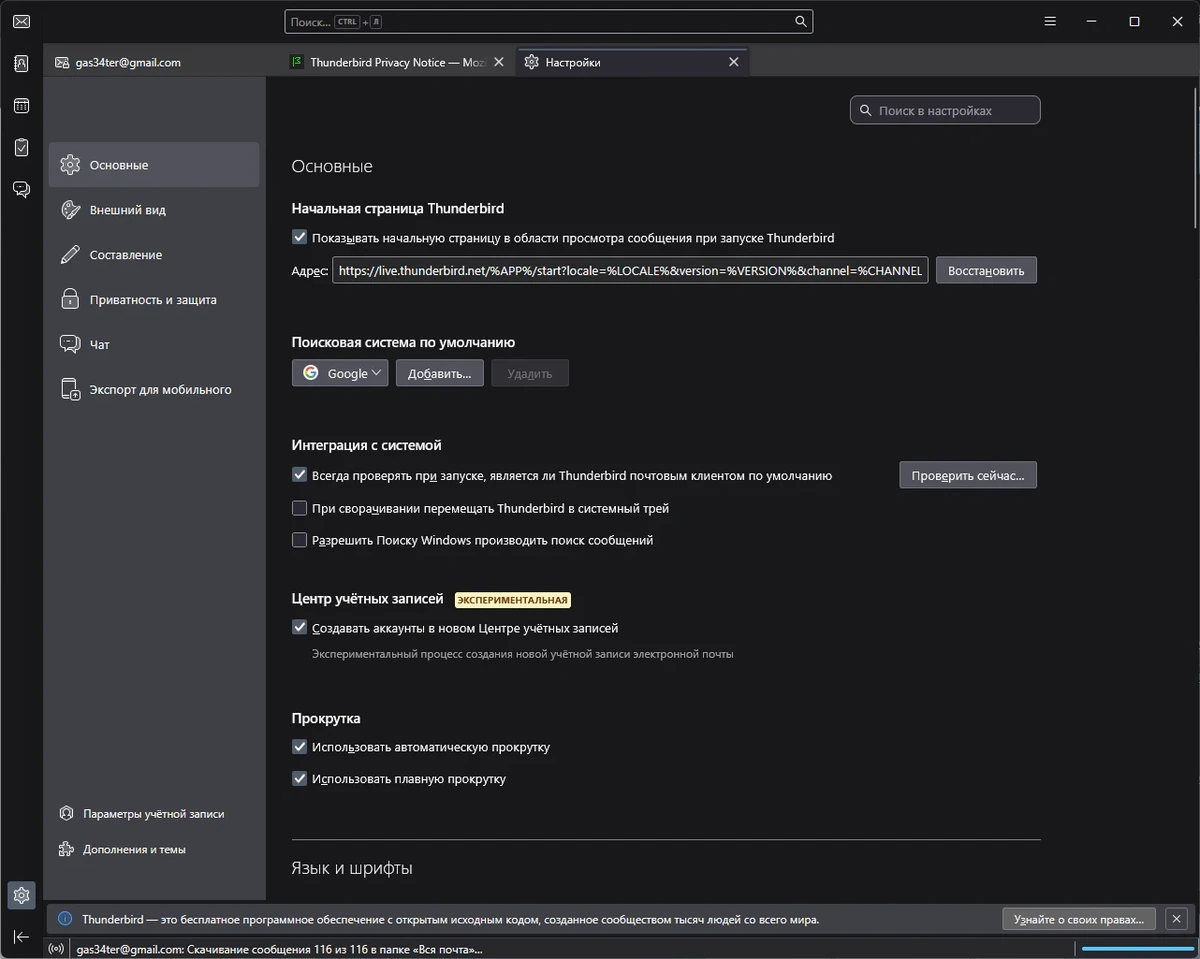Viewport: 1200px width, 959px height.
Task: Click the phone icon beside Экспорт для мобильного
Action: coord(70,389)
